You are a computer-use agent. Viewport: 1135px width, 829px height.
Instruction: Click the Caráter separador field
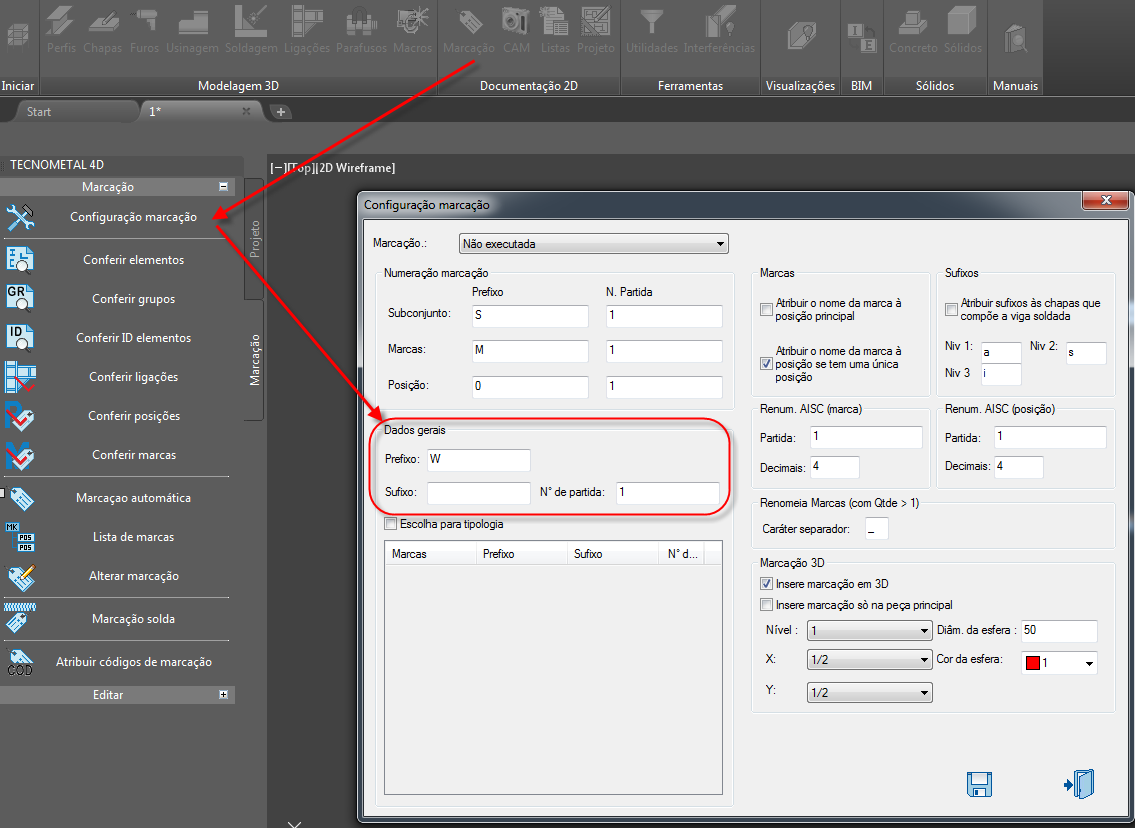877,529
